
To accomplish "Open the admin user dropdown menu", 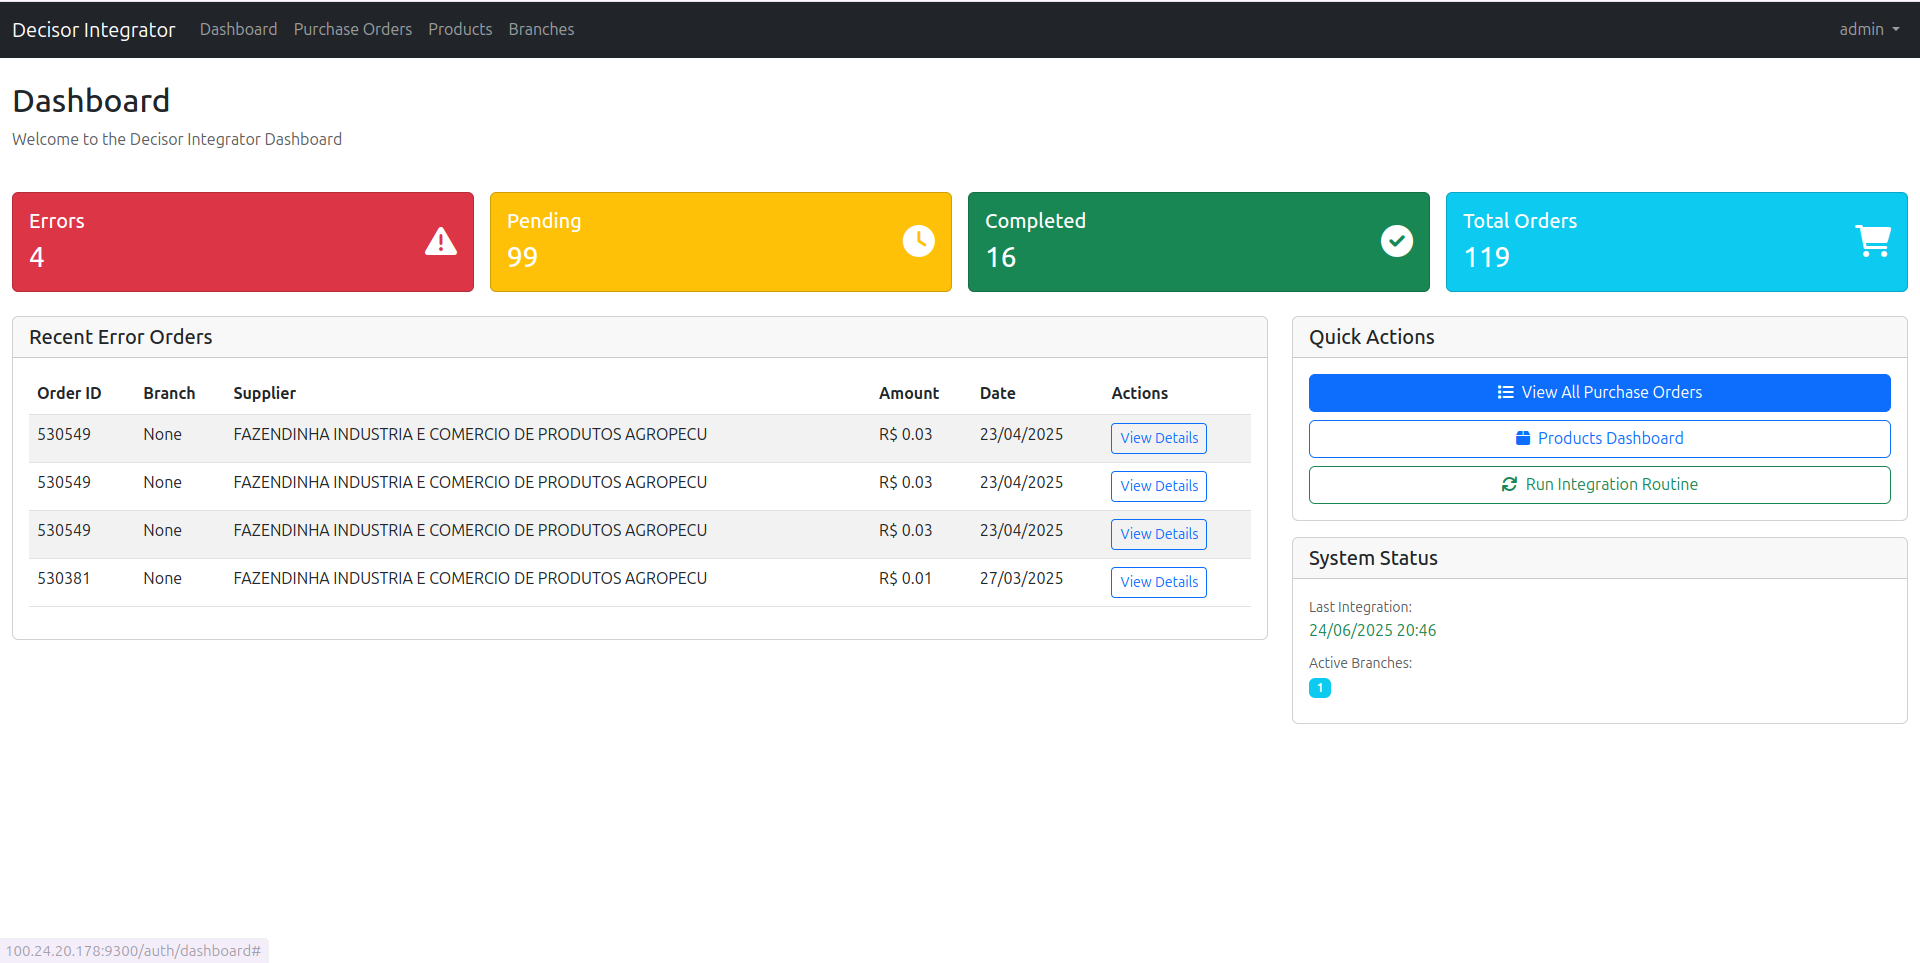I will (x=1868, y=30).
